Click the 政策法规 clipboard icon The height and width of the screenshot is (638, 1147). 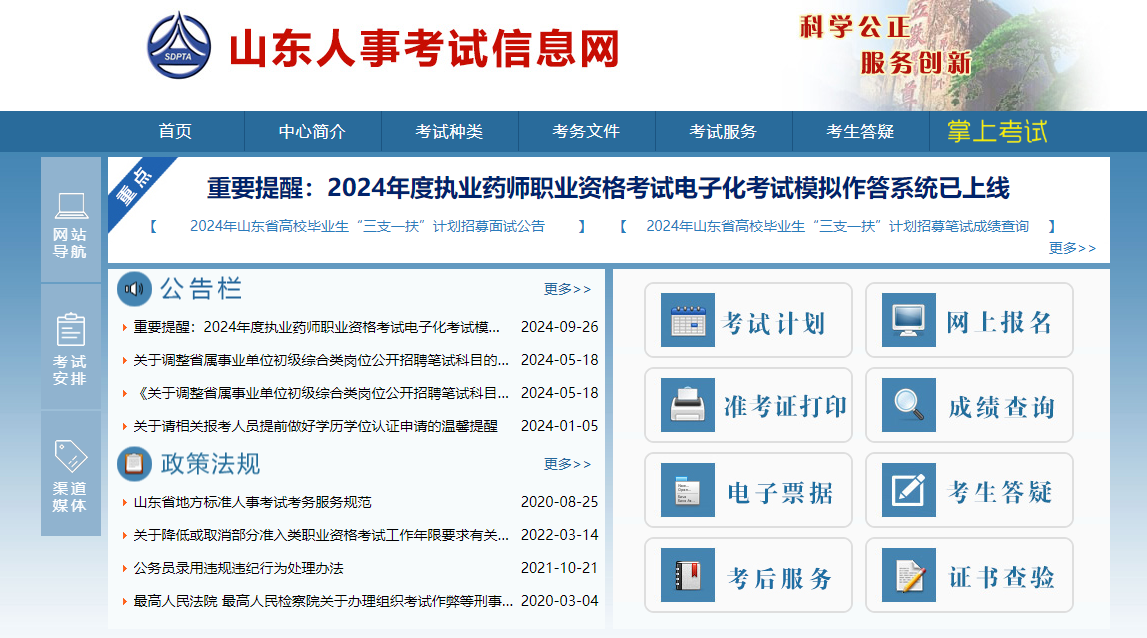pyautogui.click(x=134, y=464)
